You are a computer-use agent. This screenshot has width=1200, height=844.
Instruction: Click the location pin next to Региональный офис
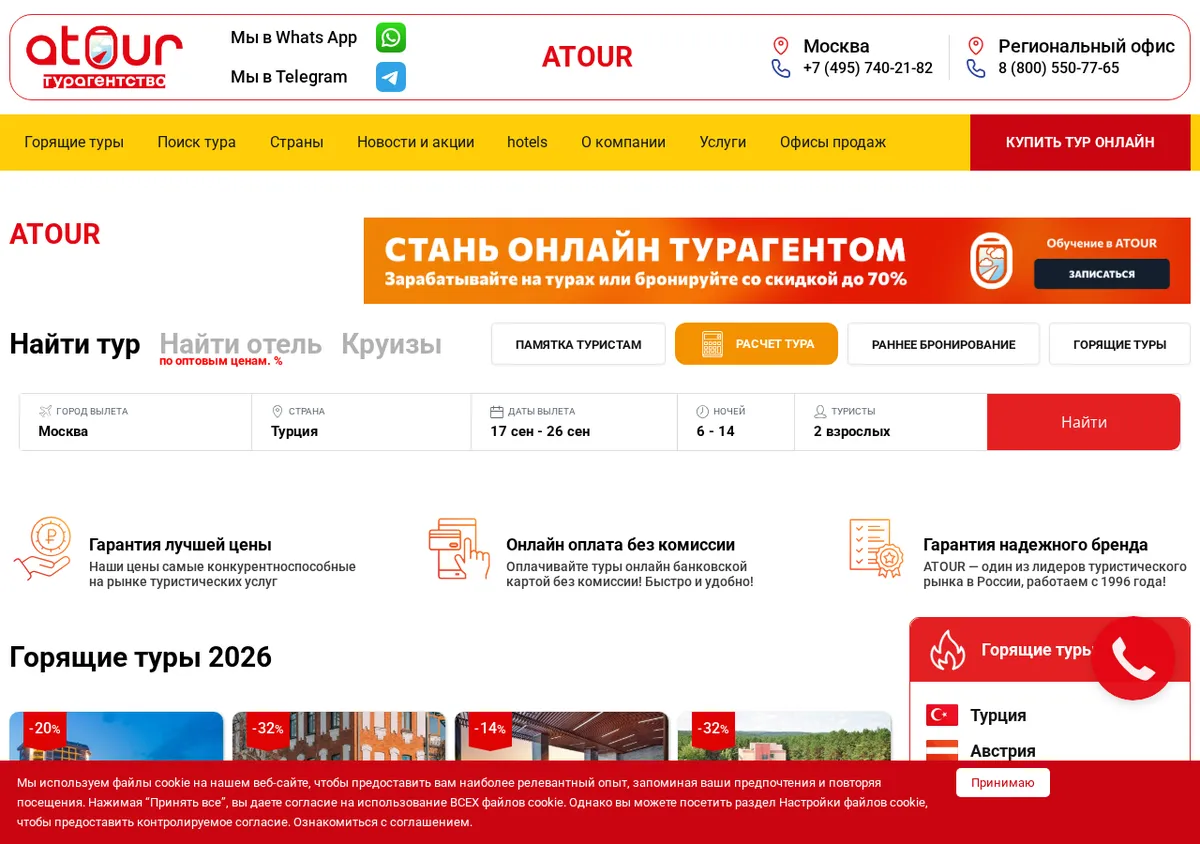pos(976,46)
